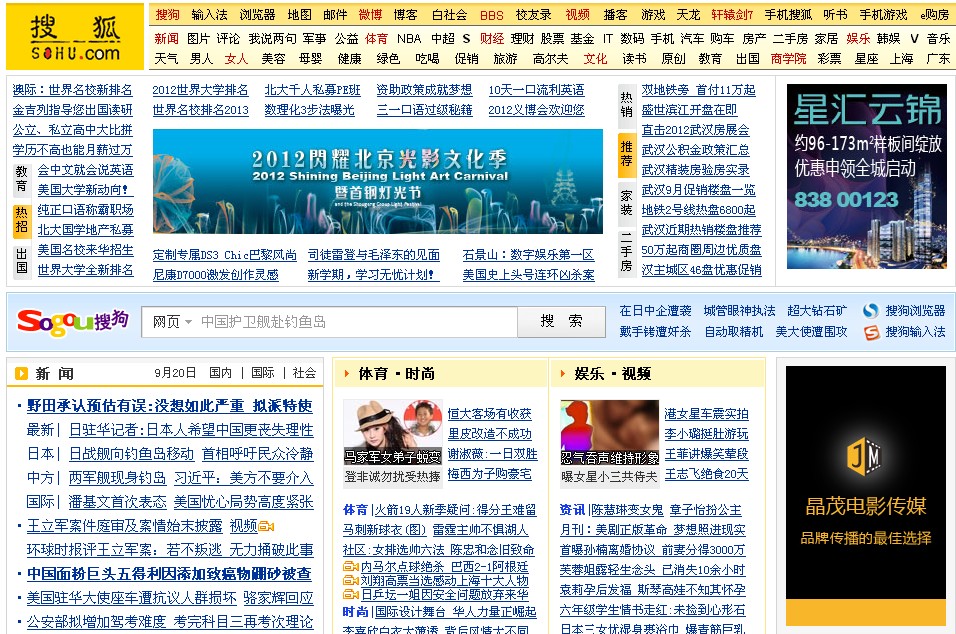956x634 pixels.
Task: Click video icon beside 内马尔点球绝杀 headline
Action: coord(350,567)
